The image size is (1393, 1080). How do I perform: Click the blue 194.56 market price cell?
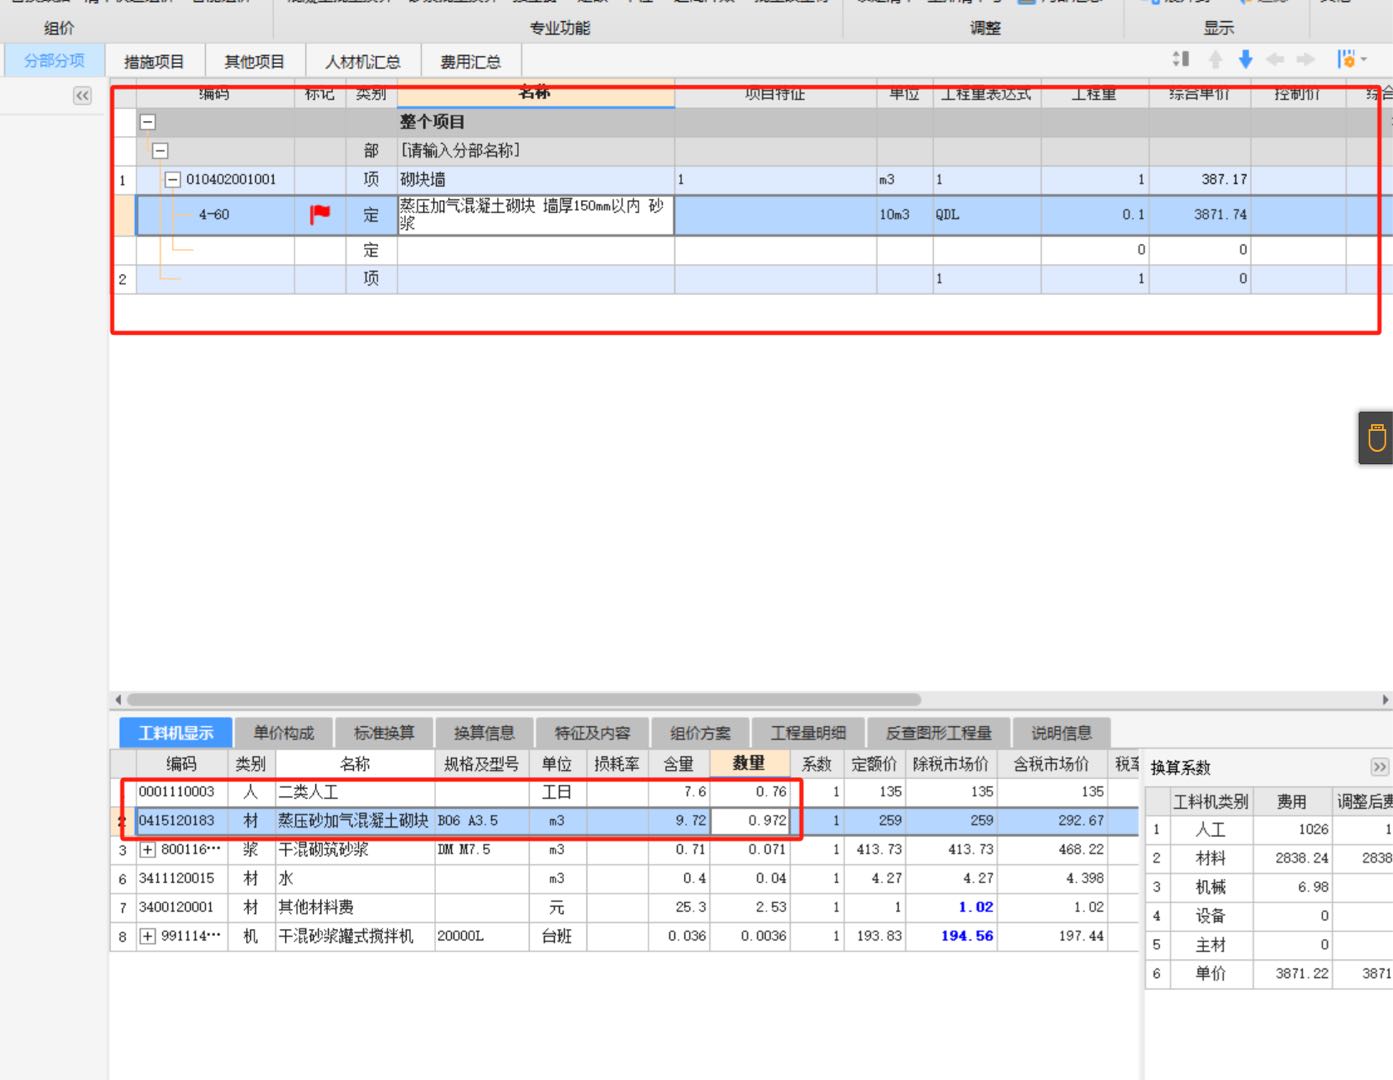pos(950,937)
